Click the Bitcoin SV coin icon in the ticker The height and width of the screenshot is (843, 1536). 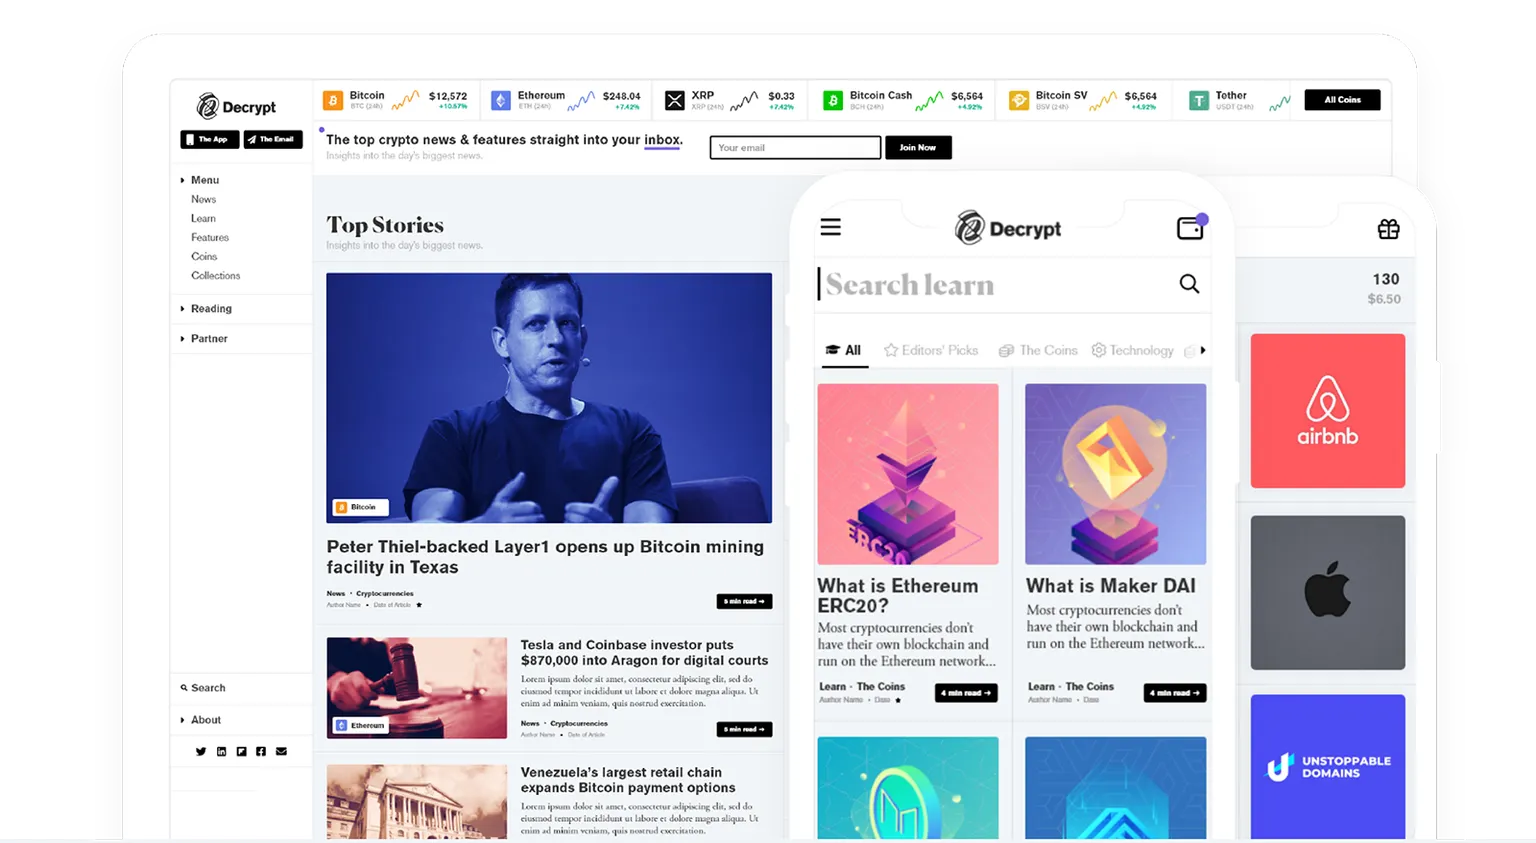pos(1019,100)
